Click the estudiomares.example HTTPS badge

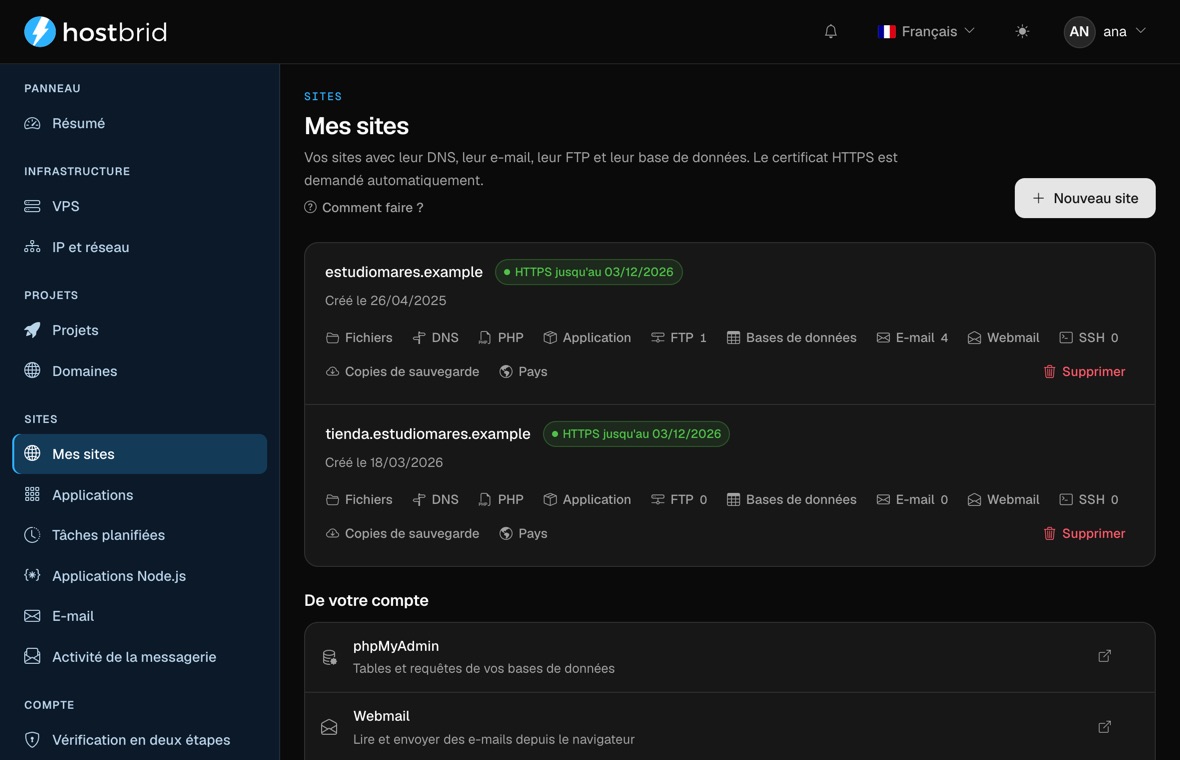(588, 272)
